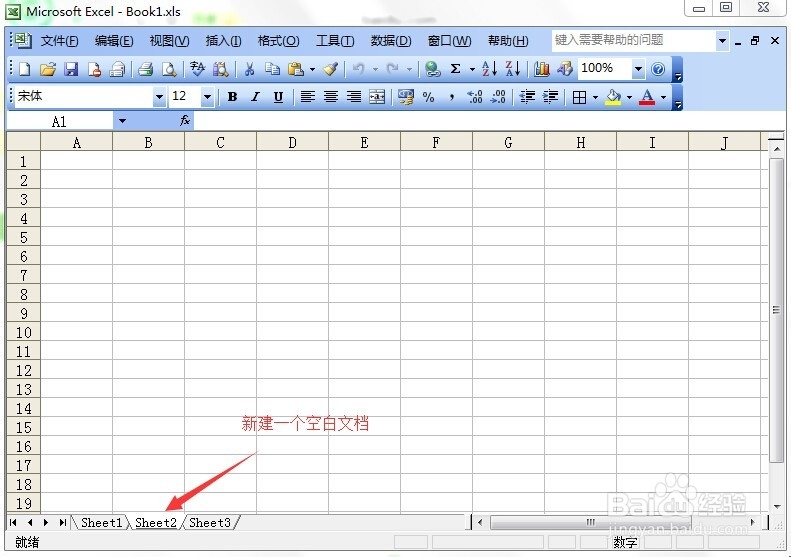
Task: Launch the Chart Wizard icon
Action: pyautogui.click(x=541, y=69)
